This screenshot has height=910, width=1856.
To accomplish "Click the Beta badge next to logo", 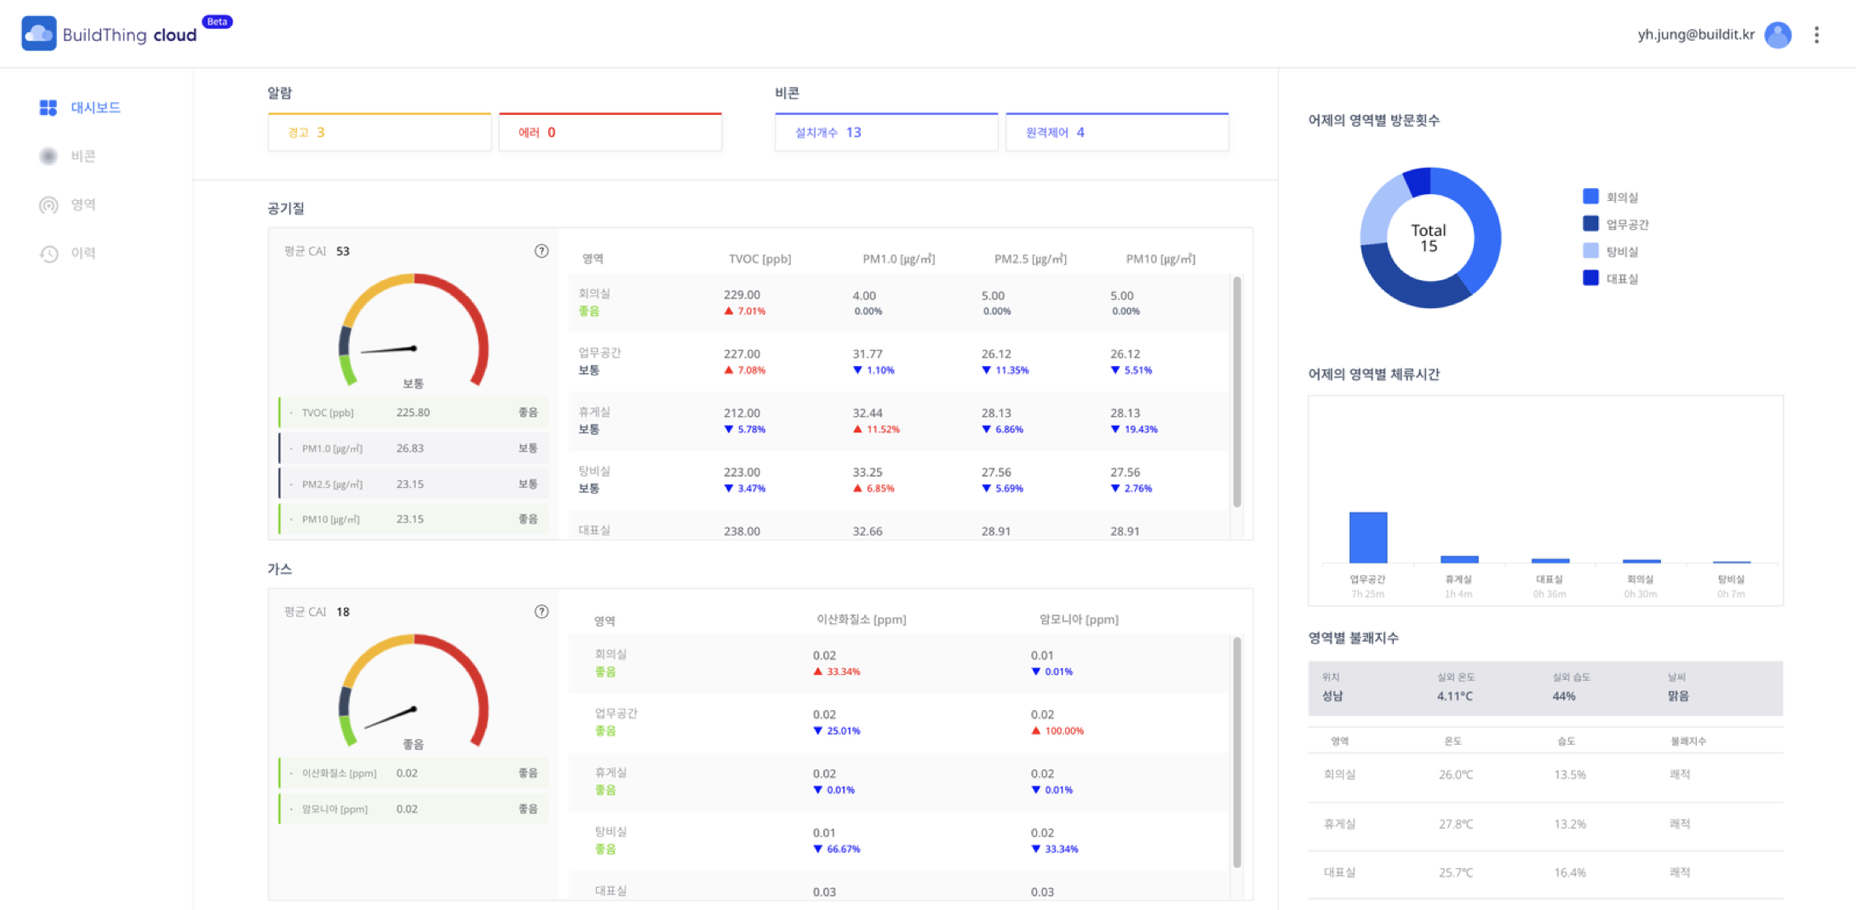I will (217, 21).
